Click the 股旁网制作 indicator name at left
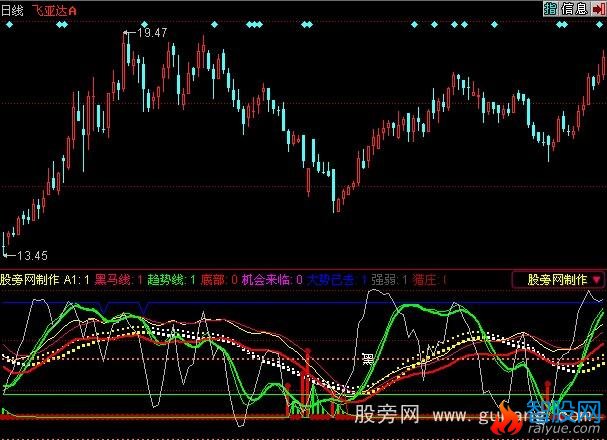 (30, 281)
